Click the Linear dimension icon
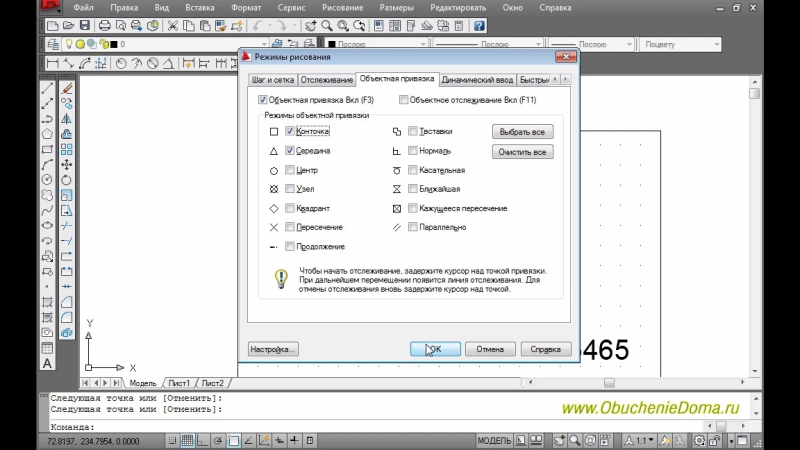 coord(52,63)
